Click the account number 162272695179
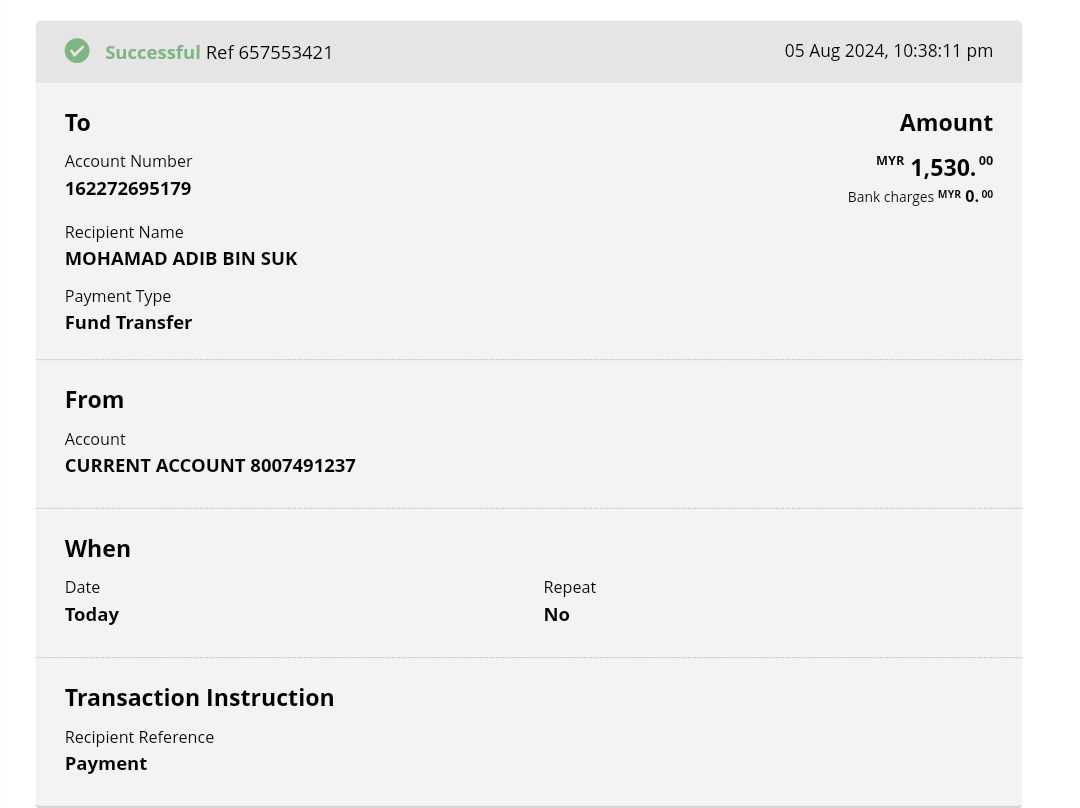 (128, 188)
